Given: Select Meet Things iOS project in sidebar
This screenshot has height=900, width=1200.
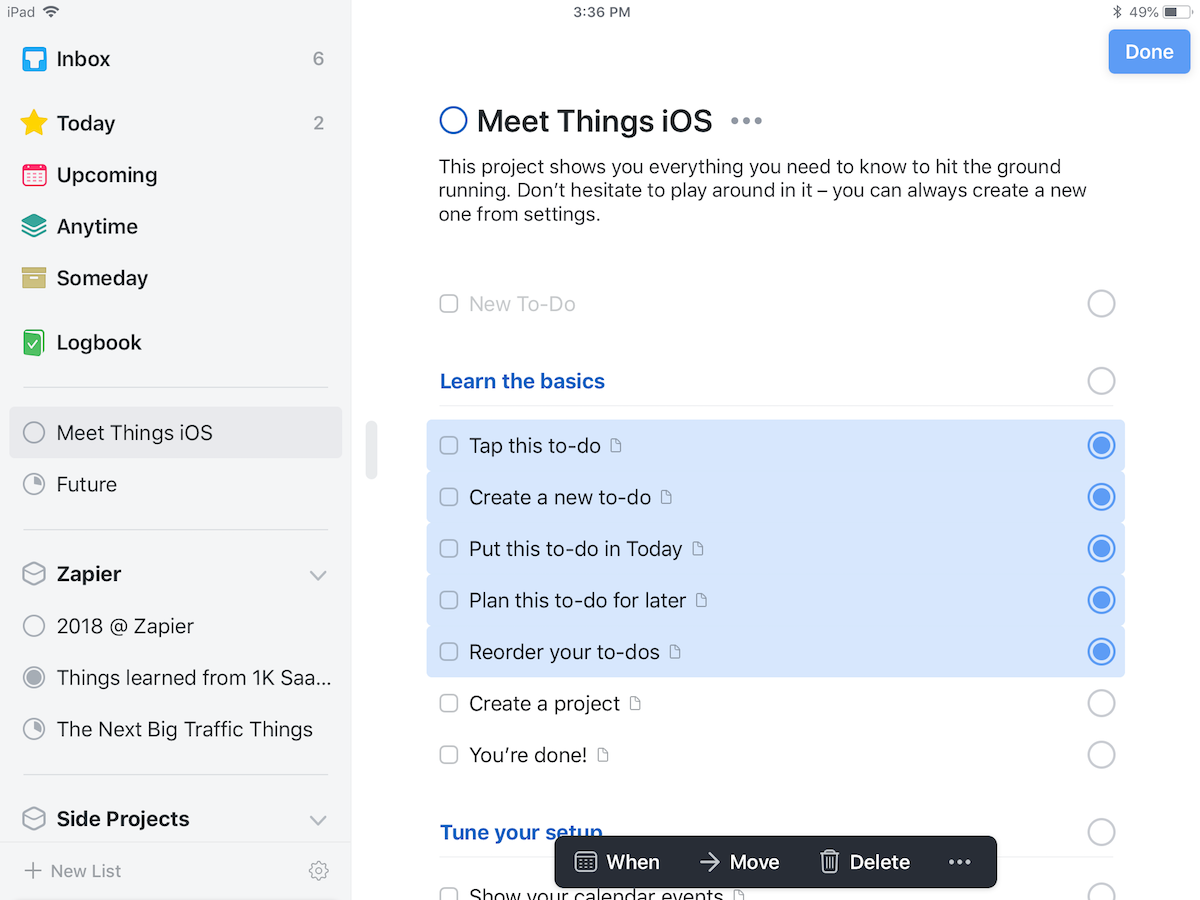Looking at the screenshot, I should pos(175,432).
